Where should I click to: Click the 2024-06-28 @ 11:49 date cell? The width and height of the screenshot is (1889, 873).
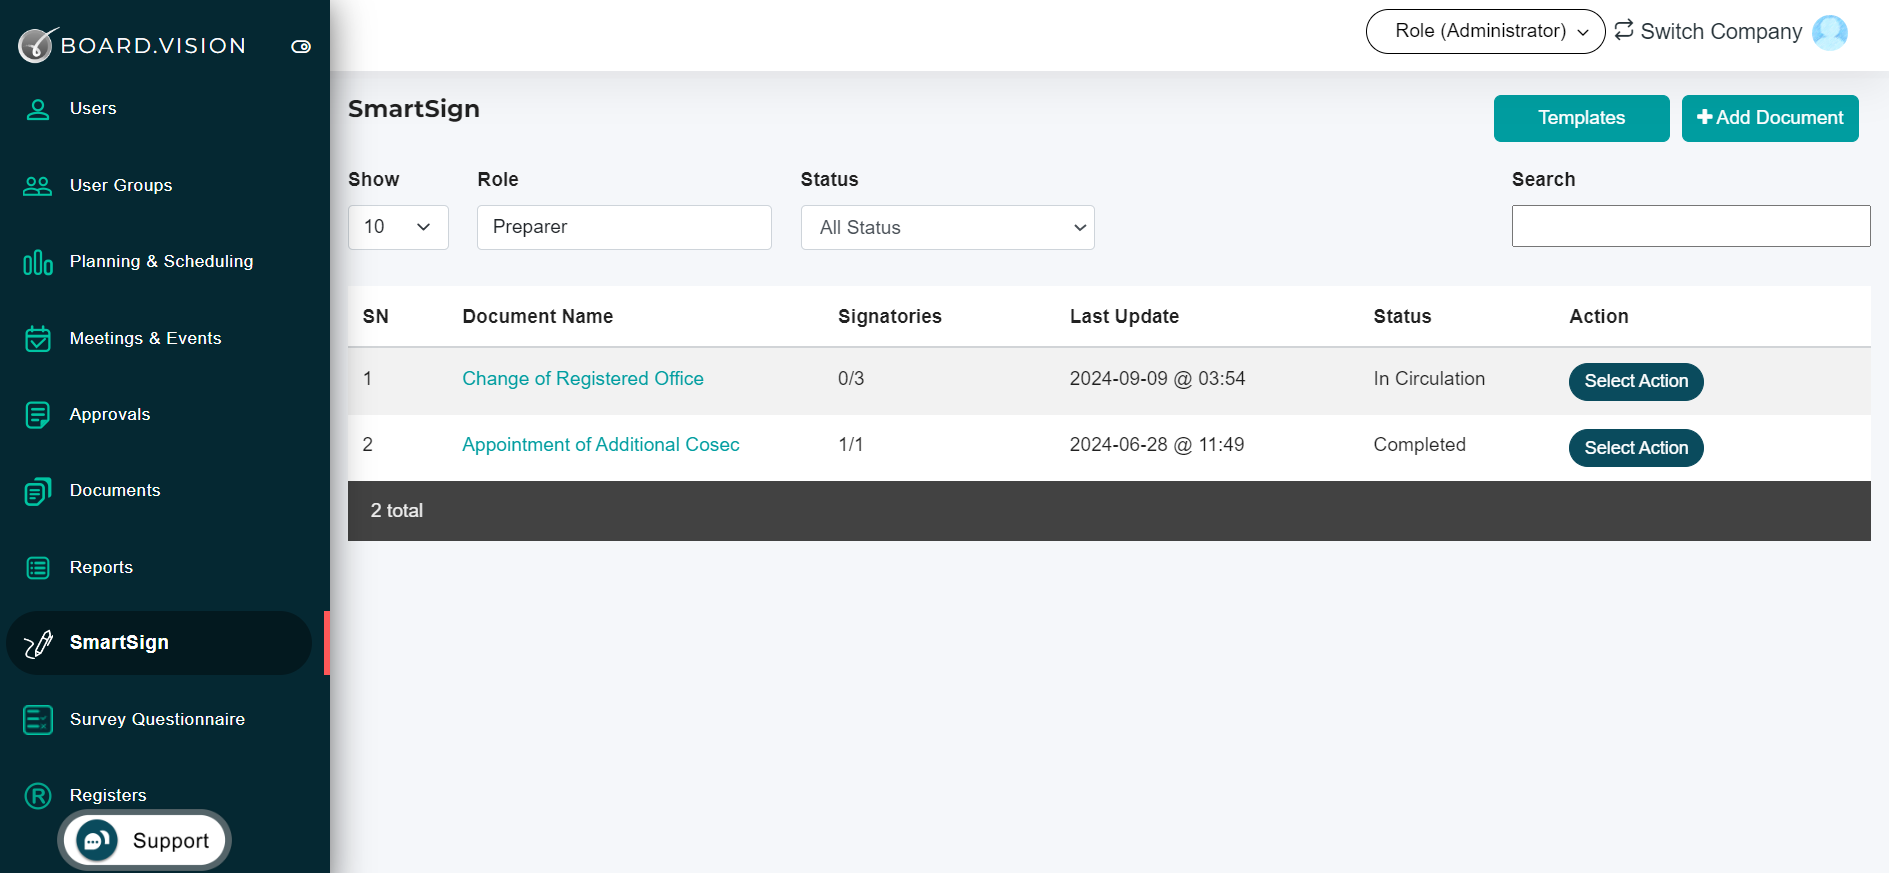coord(1157,445)
